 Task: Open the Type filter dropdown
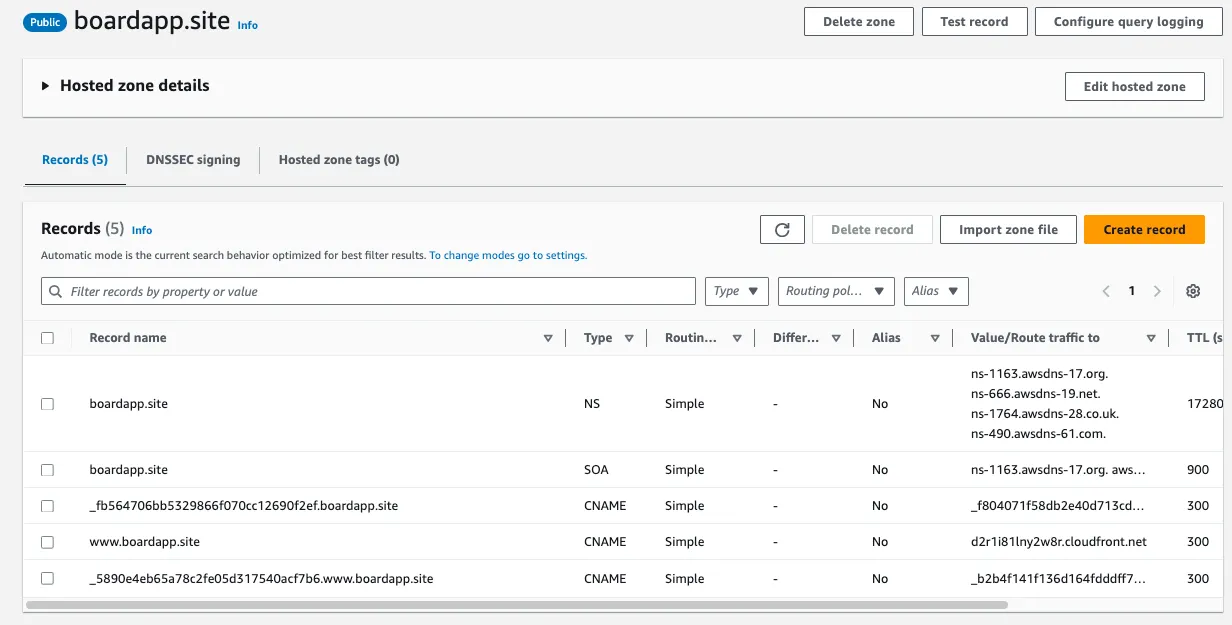(736, 291)
